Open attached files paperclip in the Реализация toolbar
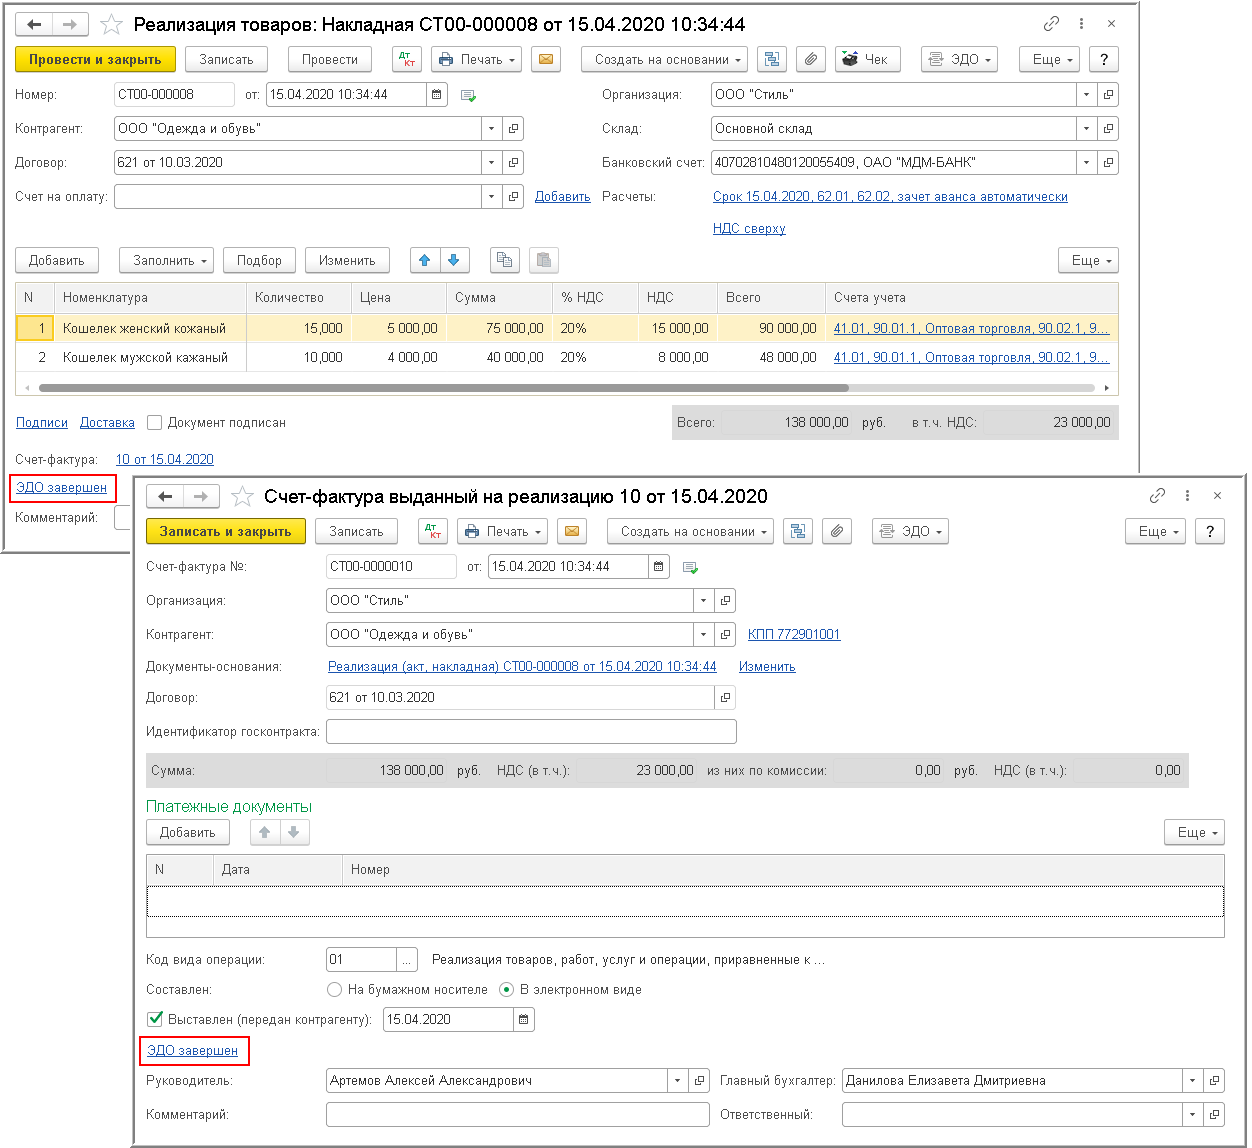Viewport: 1252px width, 1148px height. point(811,60)
